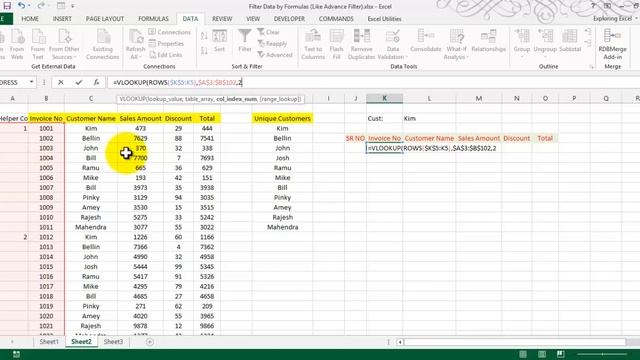
Task: Click Relationships
Action: tap(489, 41)
